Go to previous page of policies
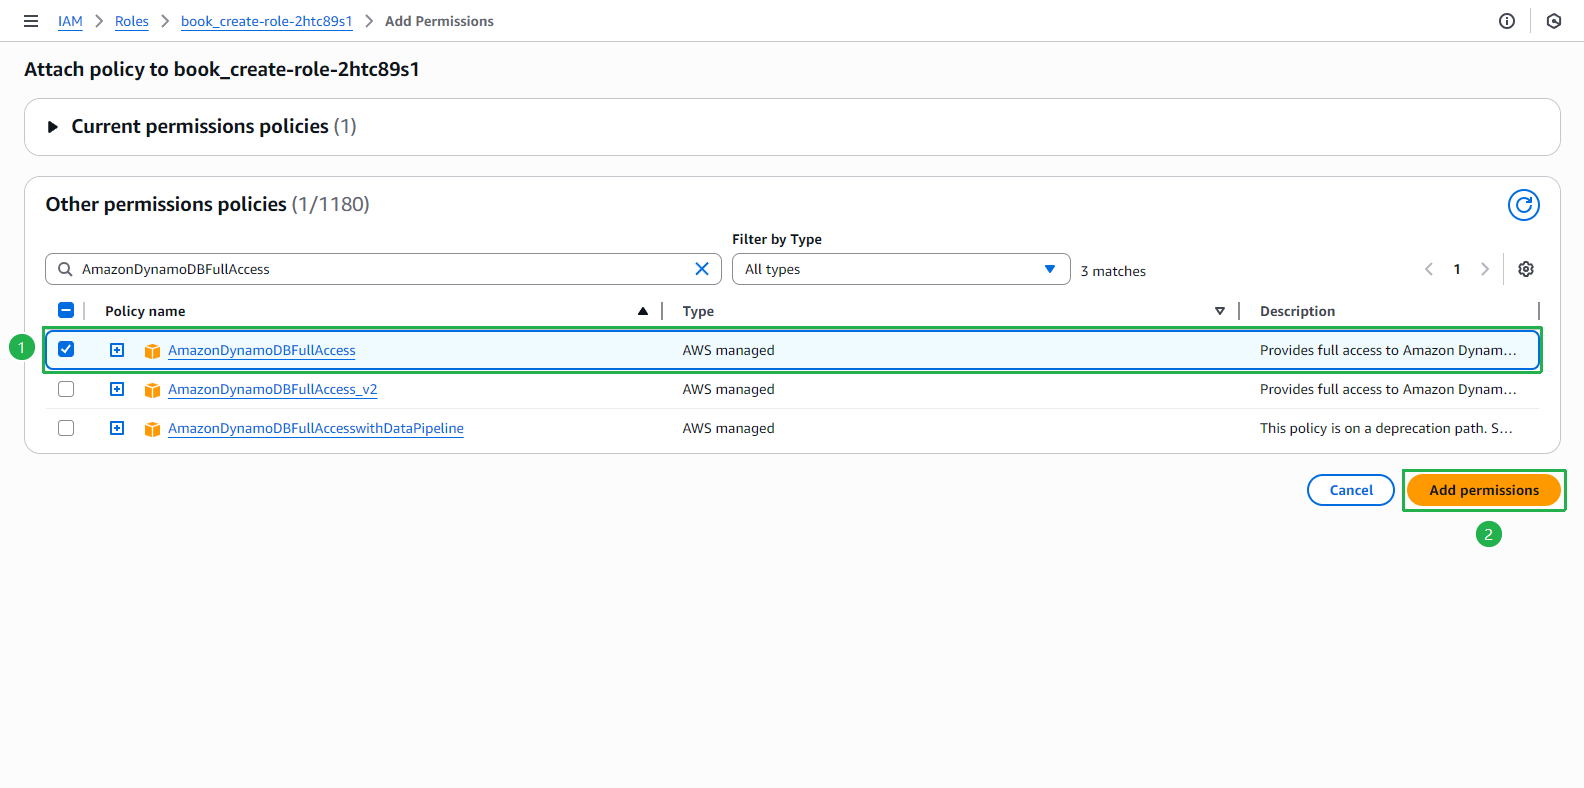1584x788 pixels. (x=1429, y=269)
